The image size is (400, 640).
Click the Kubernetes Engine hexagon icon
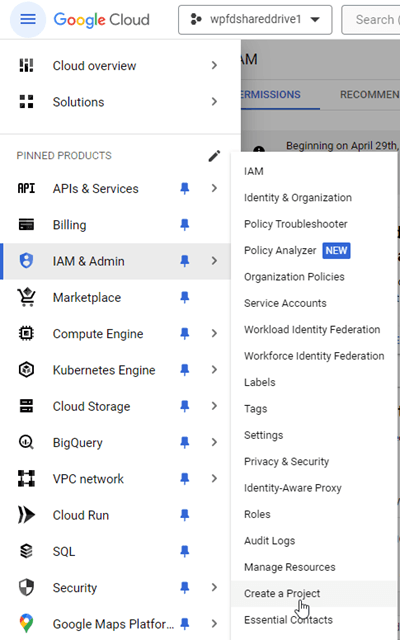coord(27,370)
